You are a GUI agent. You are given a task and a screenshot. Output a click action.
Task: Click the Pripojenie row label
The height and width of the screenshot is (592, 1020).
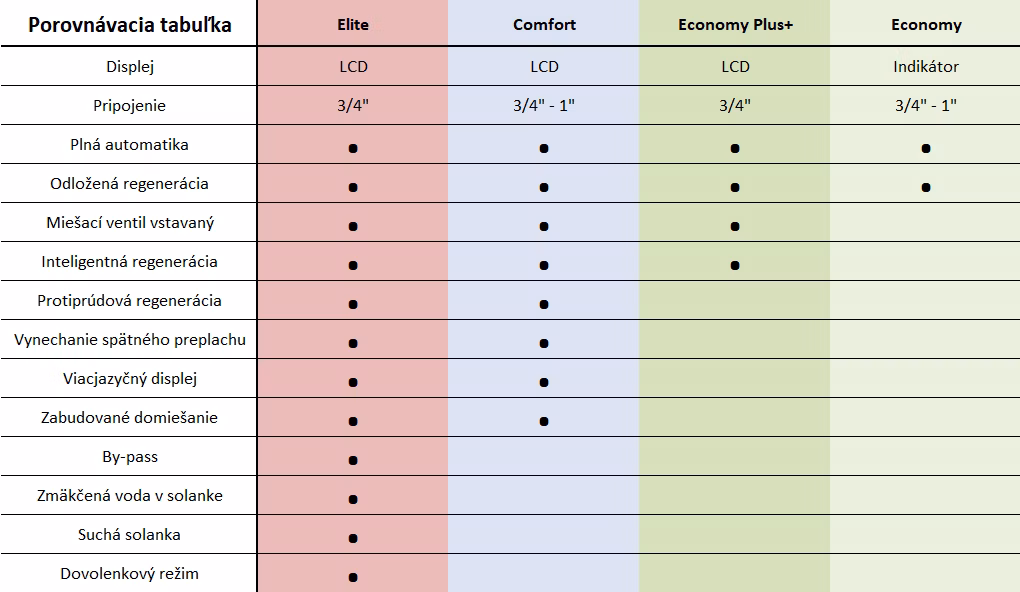(x=129, y=105)
